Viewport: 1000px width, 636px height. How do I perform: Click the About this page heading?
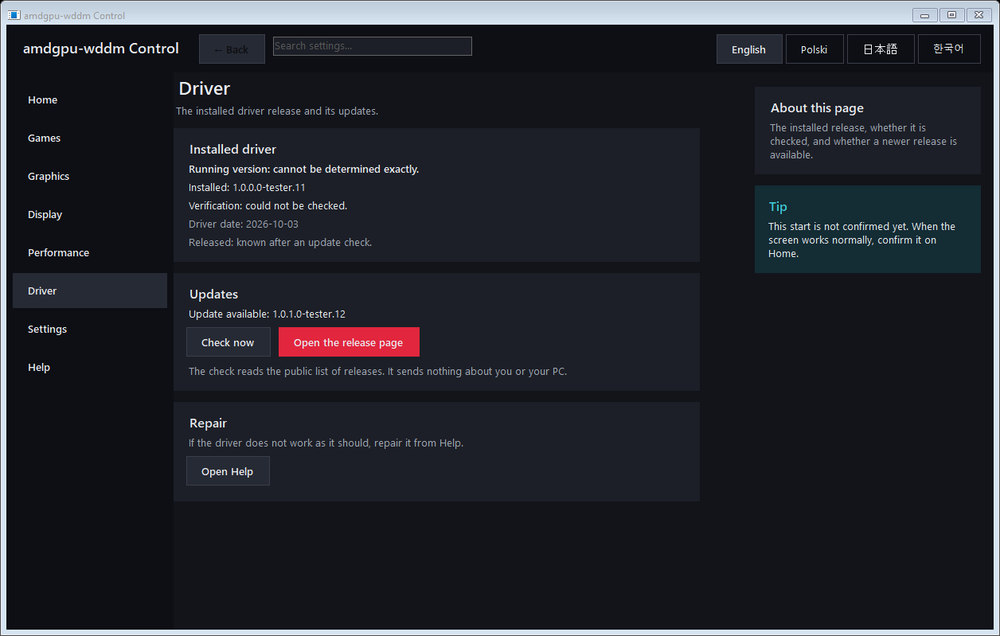tap(817, 108)
